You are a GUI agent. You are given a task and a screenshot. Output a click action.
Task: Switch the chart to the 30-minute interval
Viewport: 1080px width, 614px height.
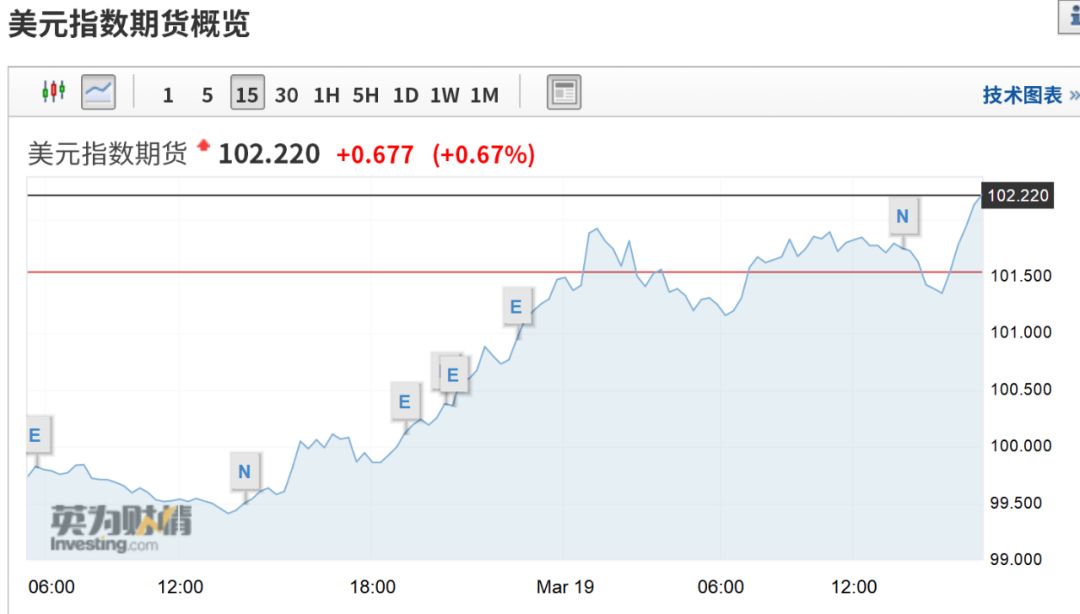point(286,95)
